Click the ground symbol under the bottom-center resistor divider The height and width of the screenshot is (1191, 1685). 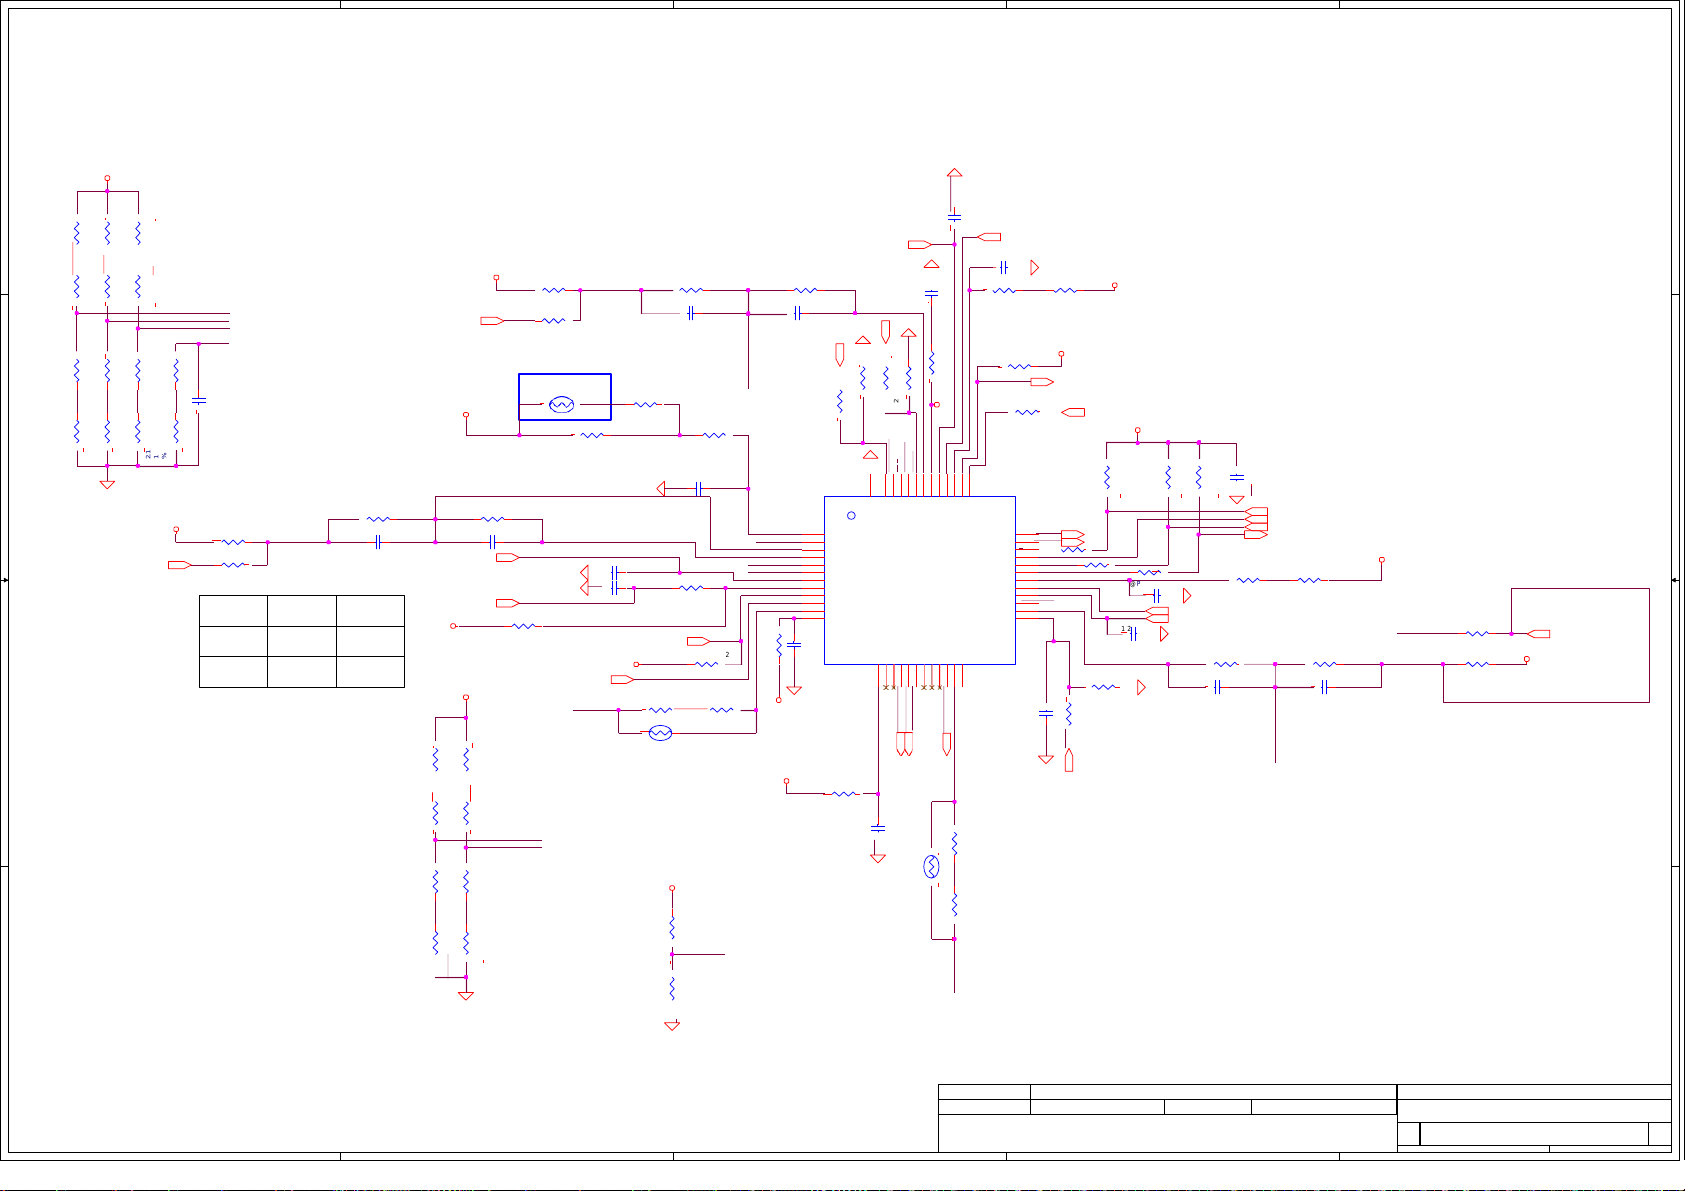pyautogui.click(x=672, y=1026)
